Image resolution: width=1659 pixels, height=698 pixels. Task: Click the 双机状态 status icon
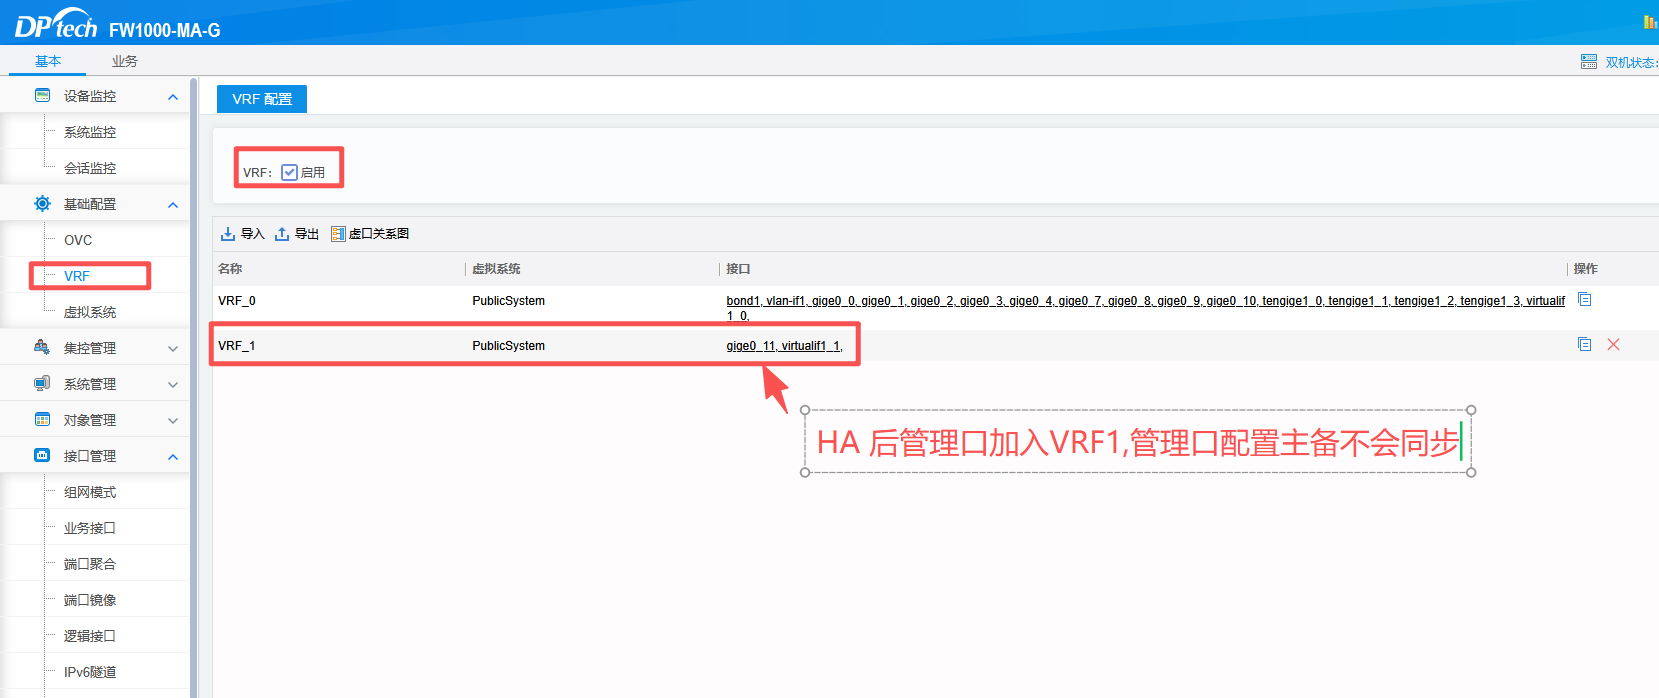click(1589, 62)
